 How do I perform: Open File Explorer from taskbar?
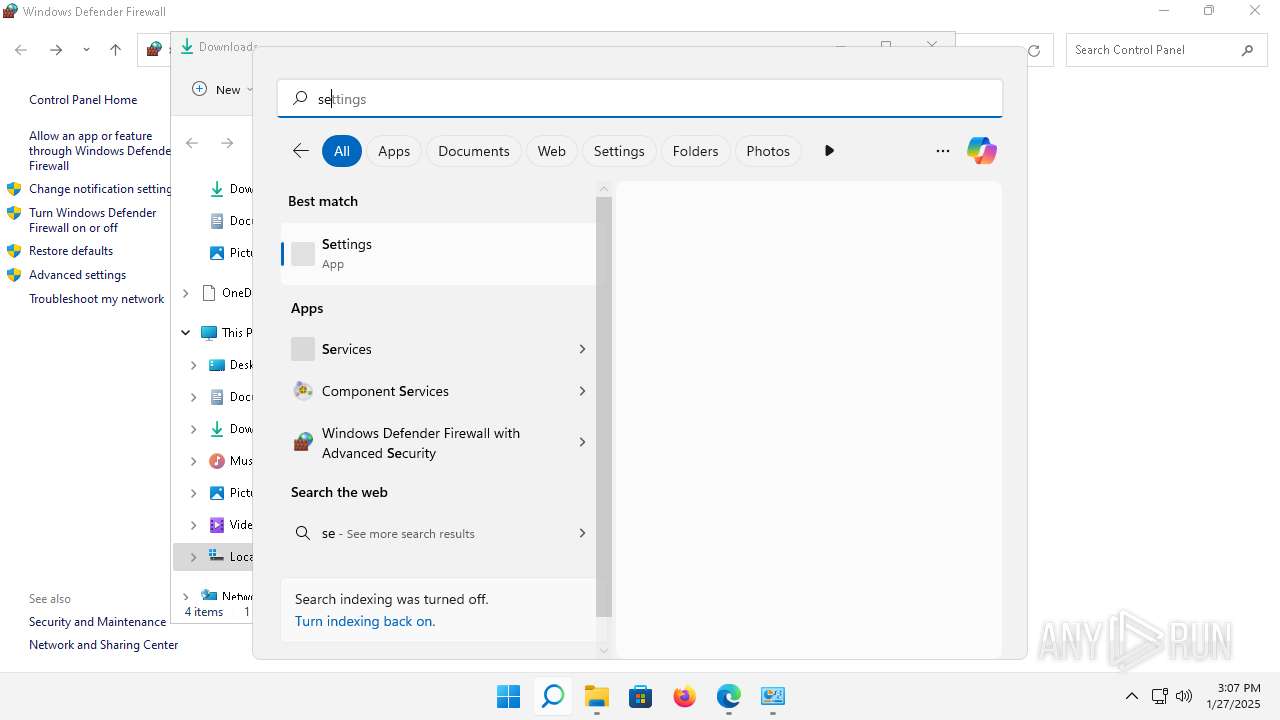pyautogui.click(x=597, y=697)
